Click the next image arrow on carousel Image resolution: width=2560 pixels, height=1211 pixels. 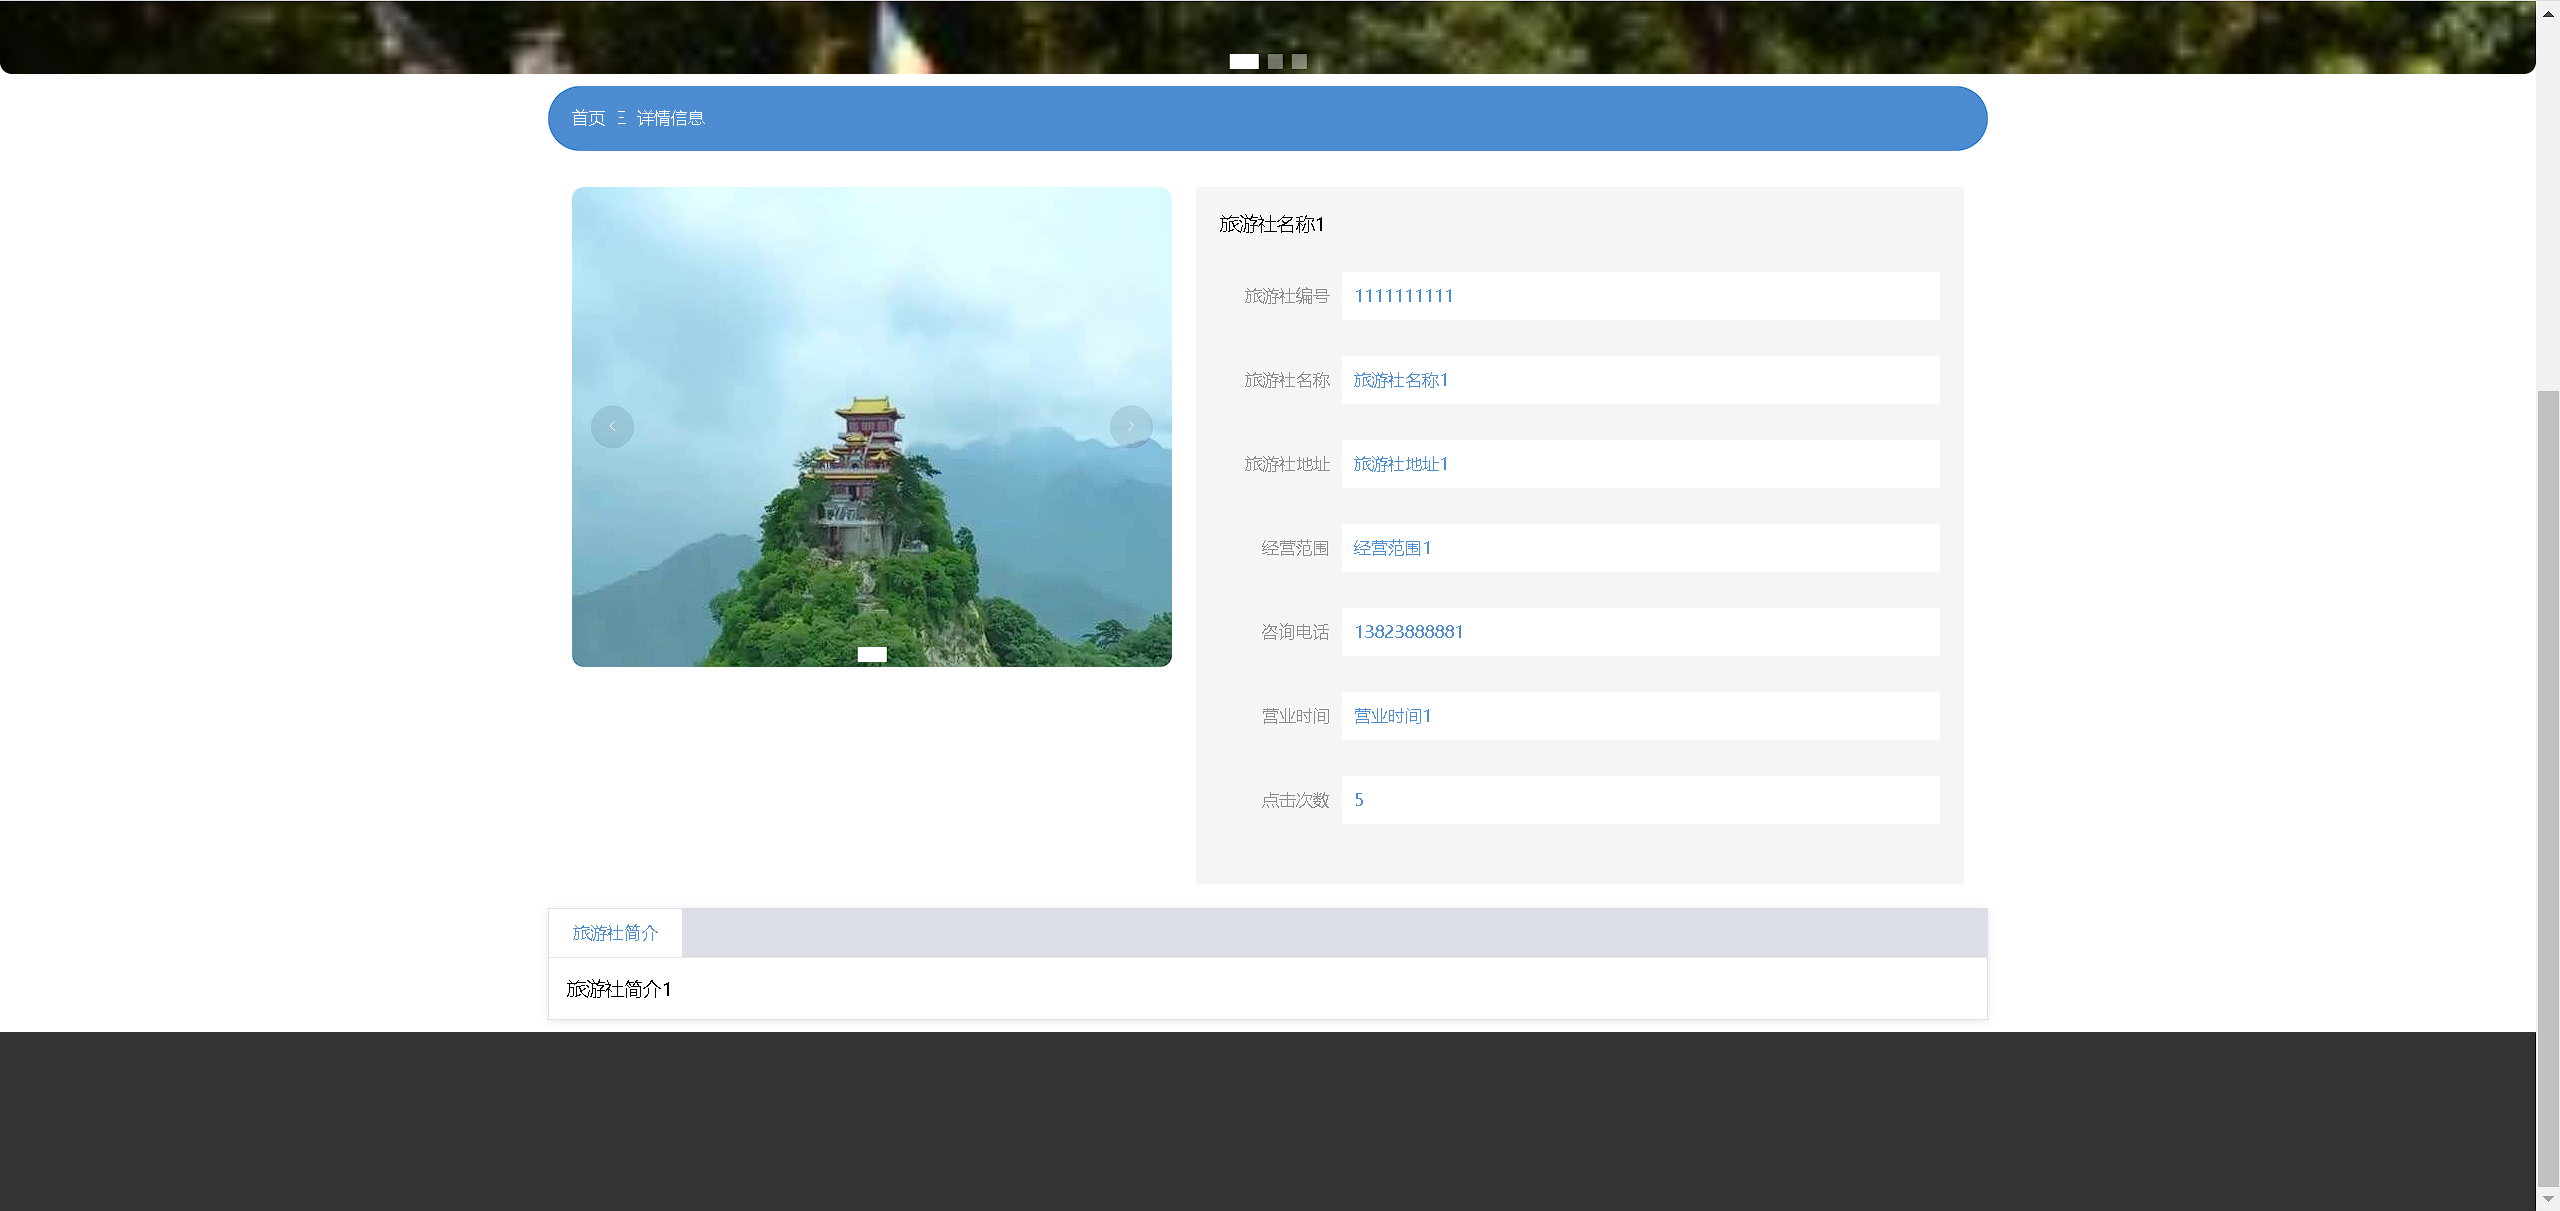click(1131, 427)
